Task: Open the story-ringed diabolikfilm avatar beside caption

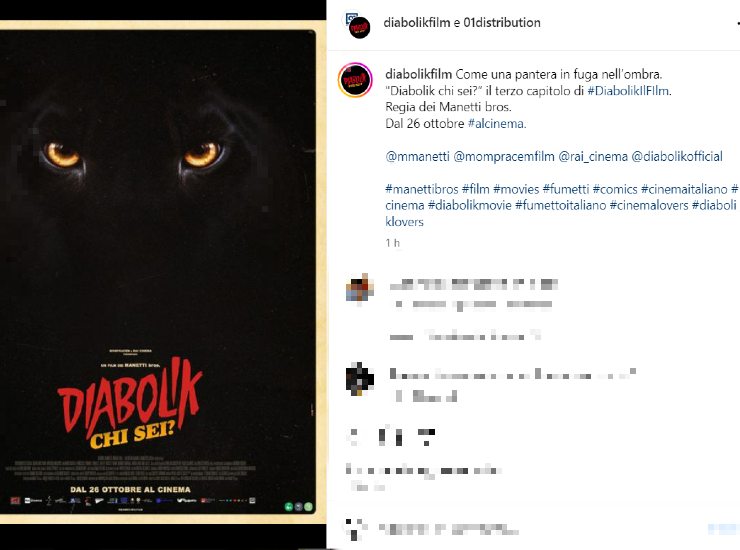Action: [x=355, y=80]
